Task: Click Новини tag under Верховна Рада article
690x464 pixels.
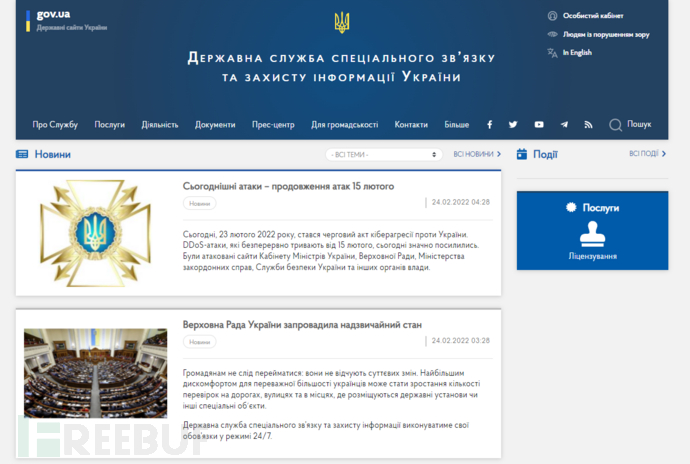Action: point(199,342)
